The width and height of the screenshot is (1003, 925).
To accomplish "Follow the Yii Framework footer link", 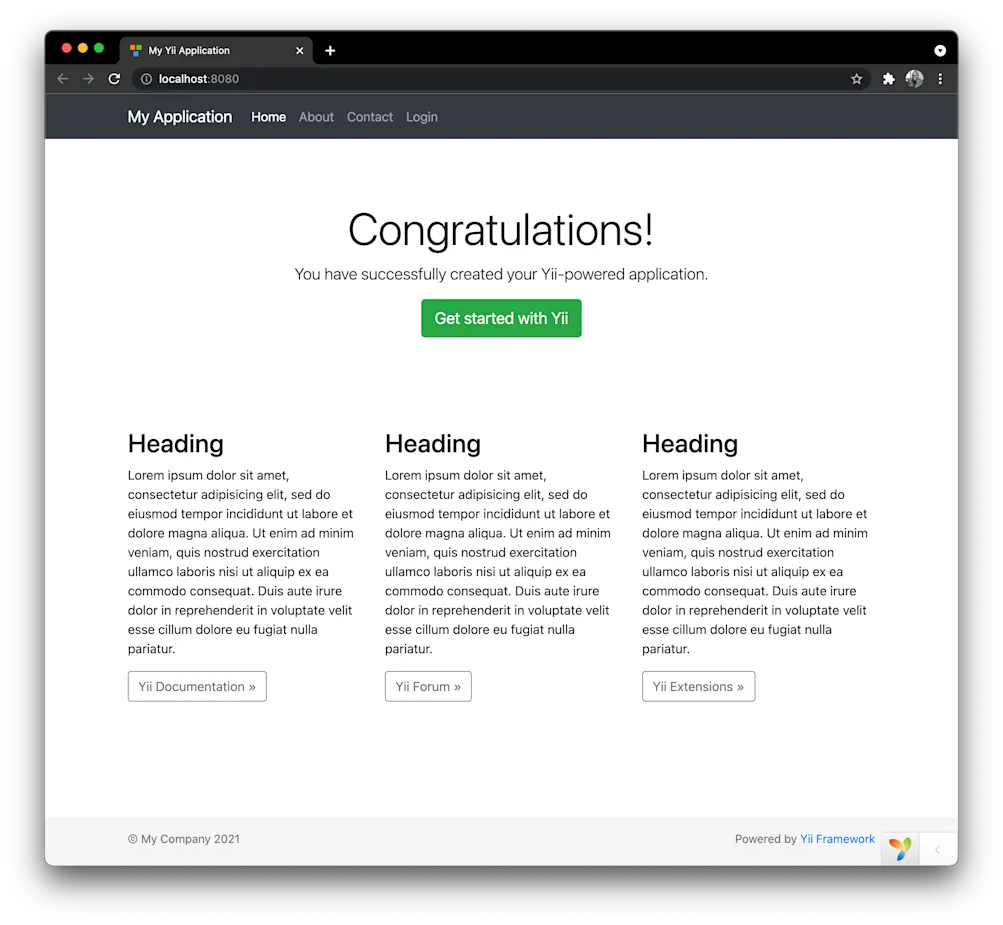I will (837, 839).
